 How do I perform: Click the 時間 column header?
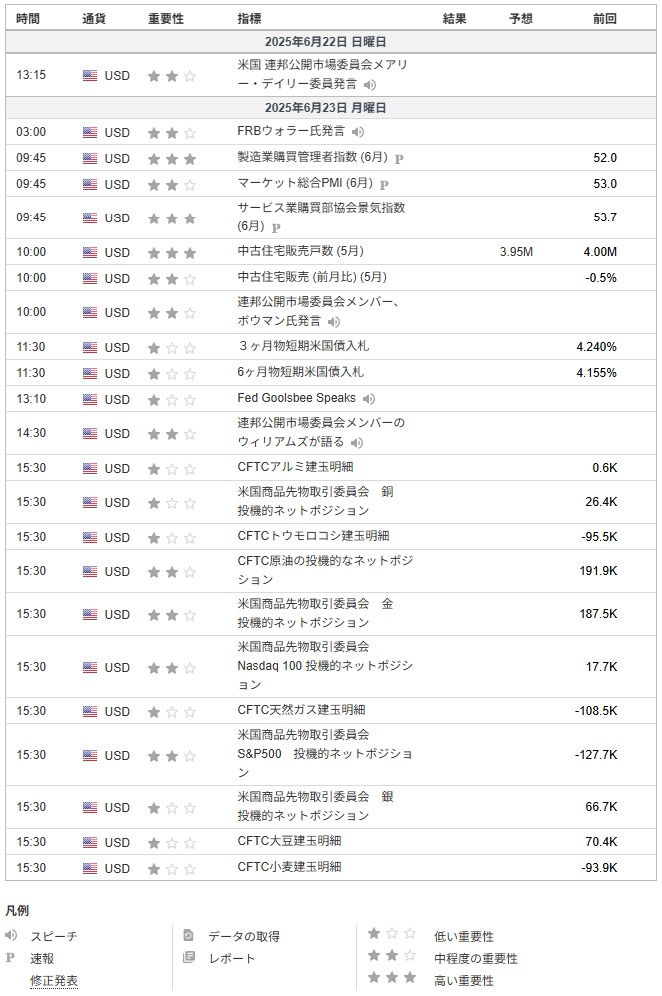click(x=29, y=18)
